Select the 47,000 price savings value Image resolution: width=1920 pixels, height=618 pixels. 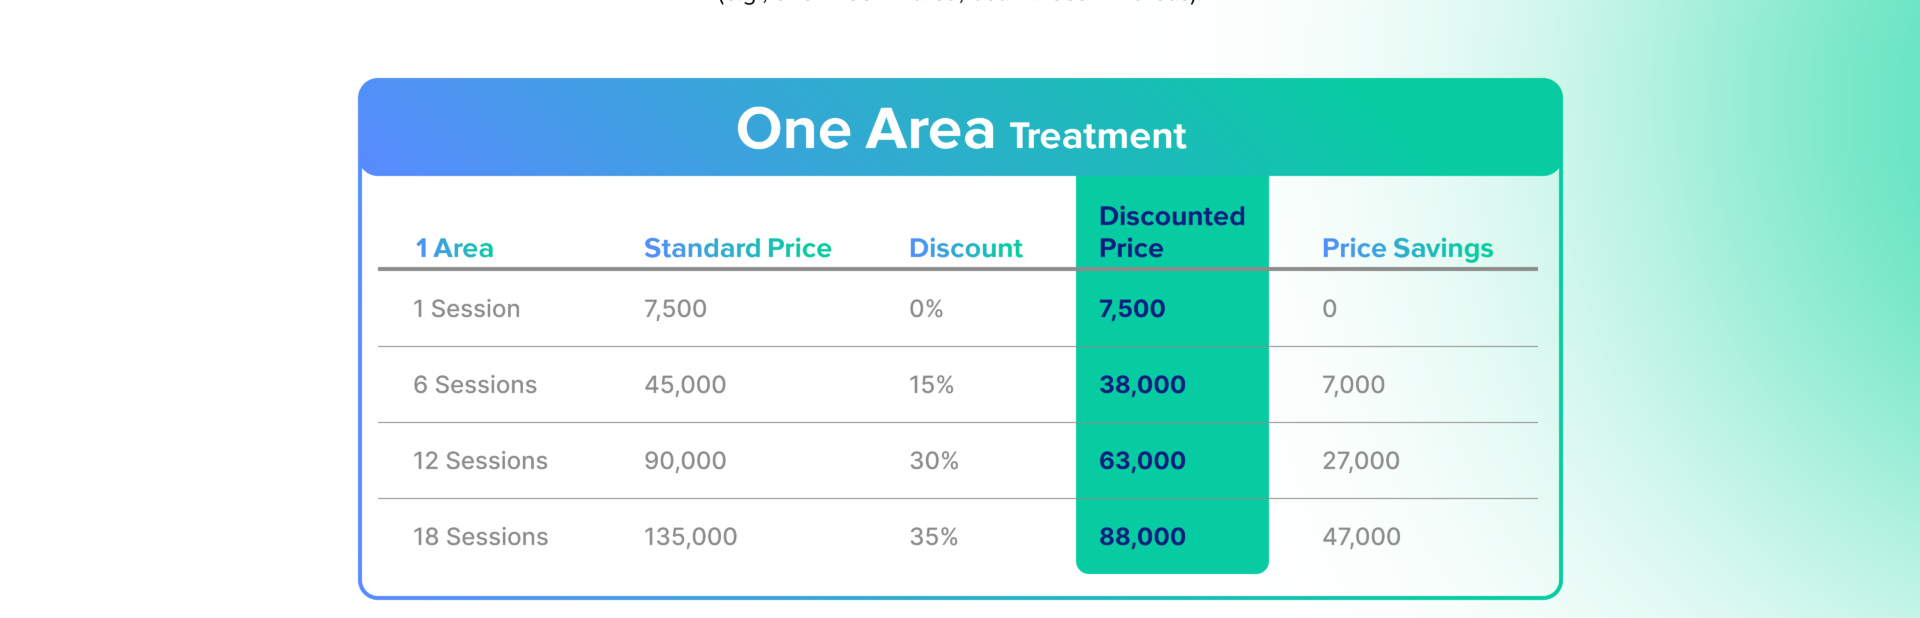click(1361, 537)
